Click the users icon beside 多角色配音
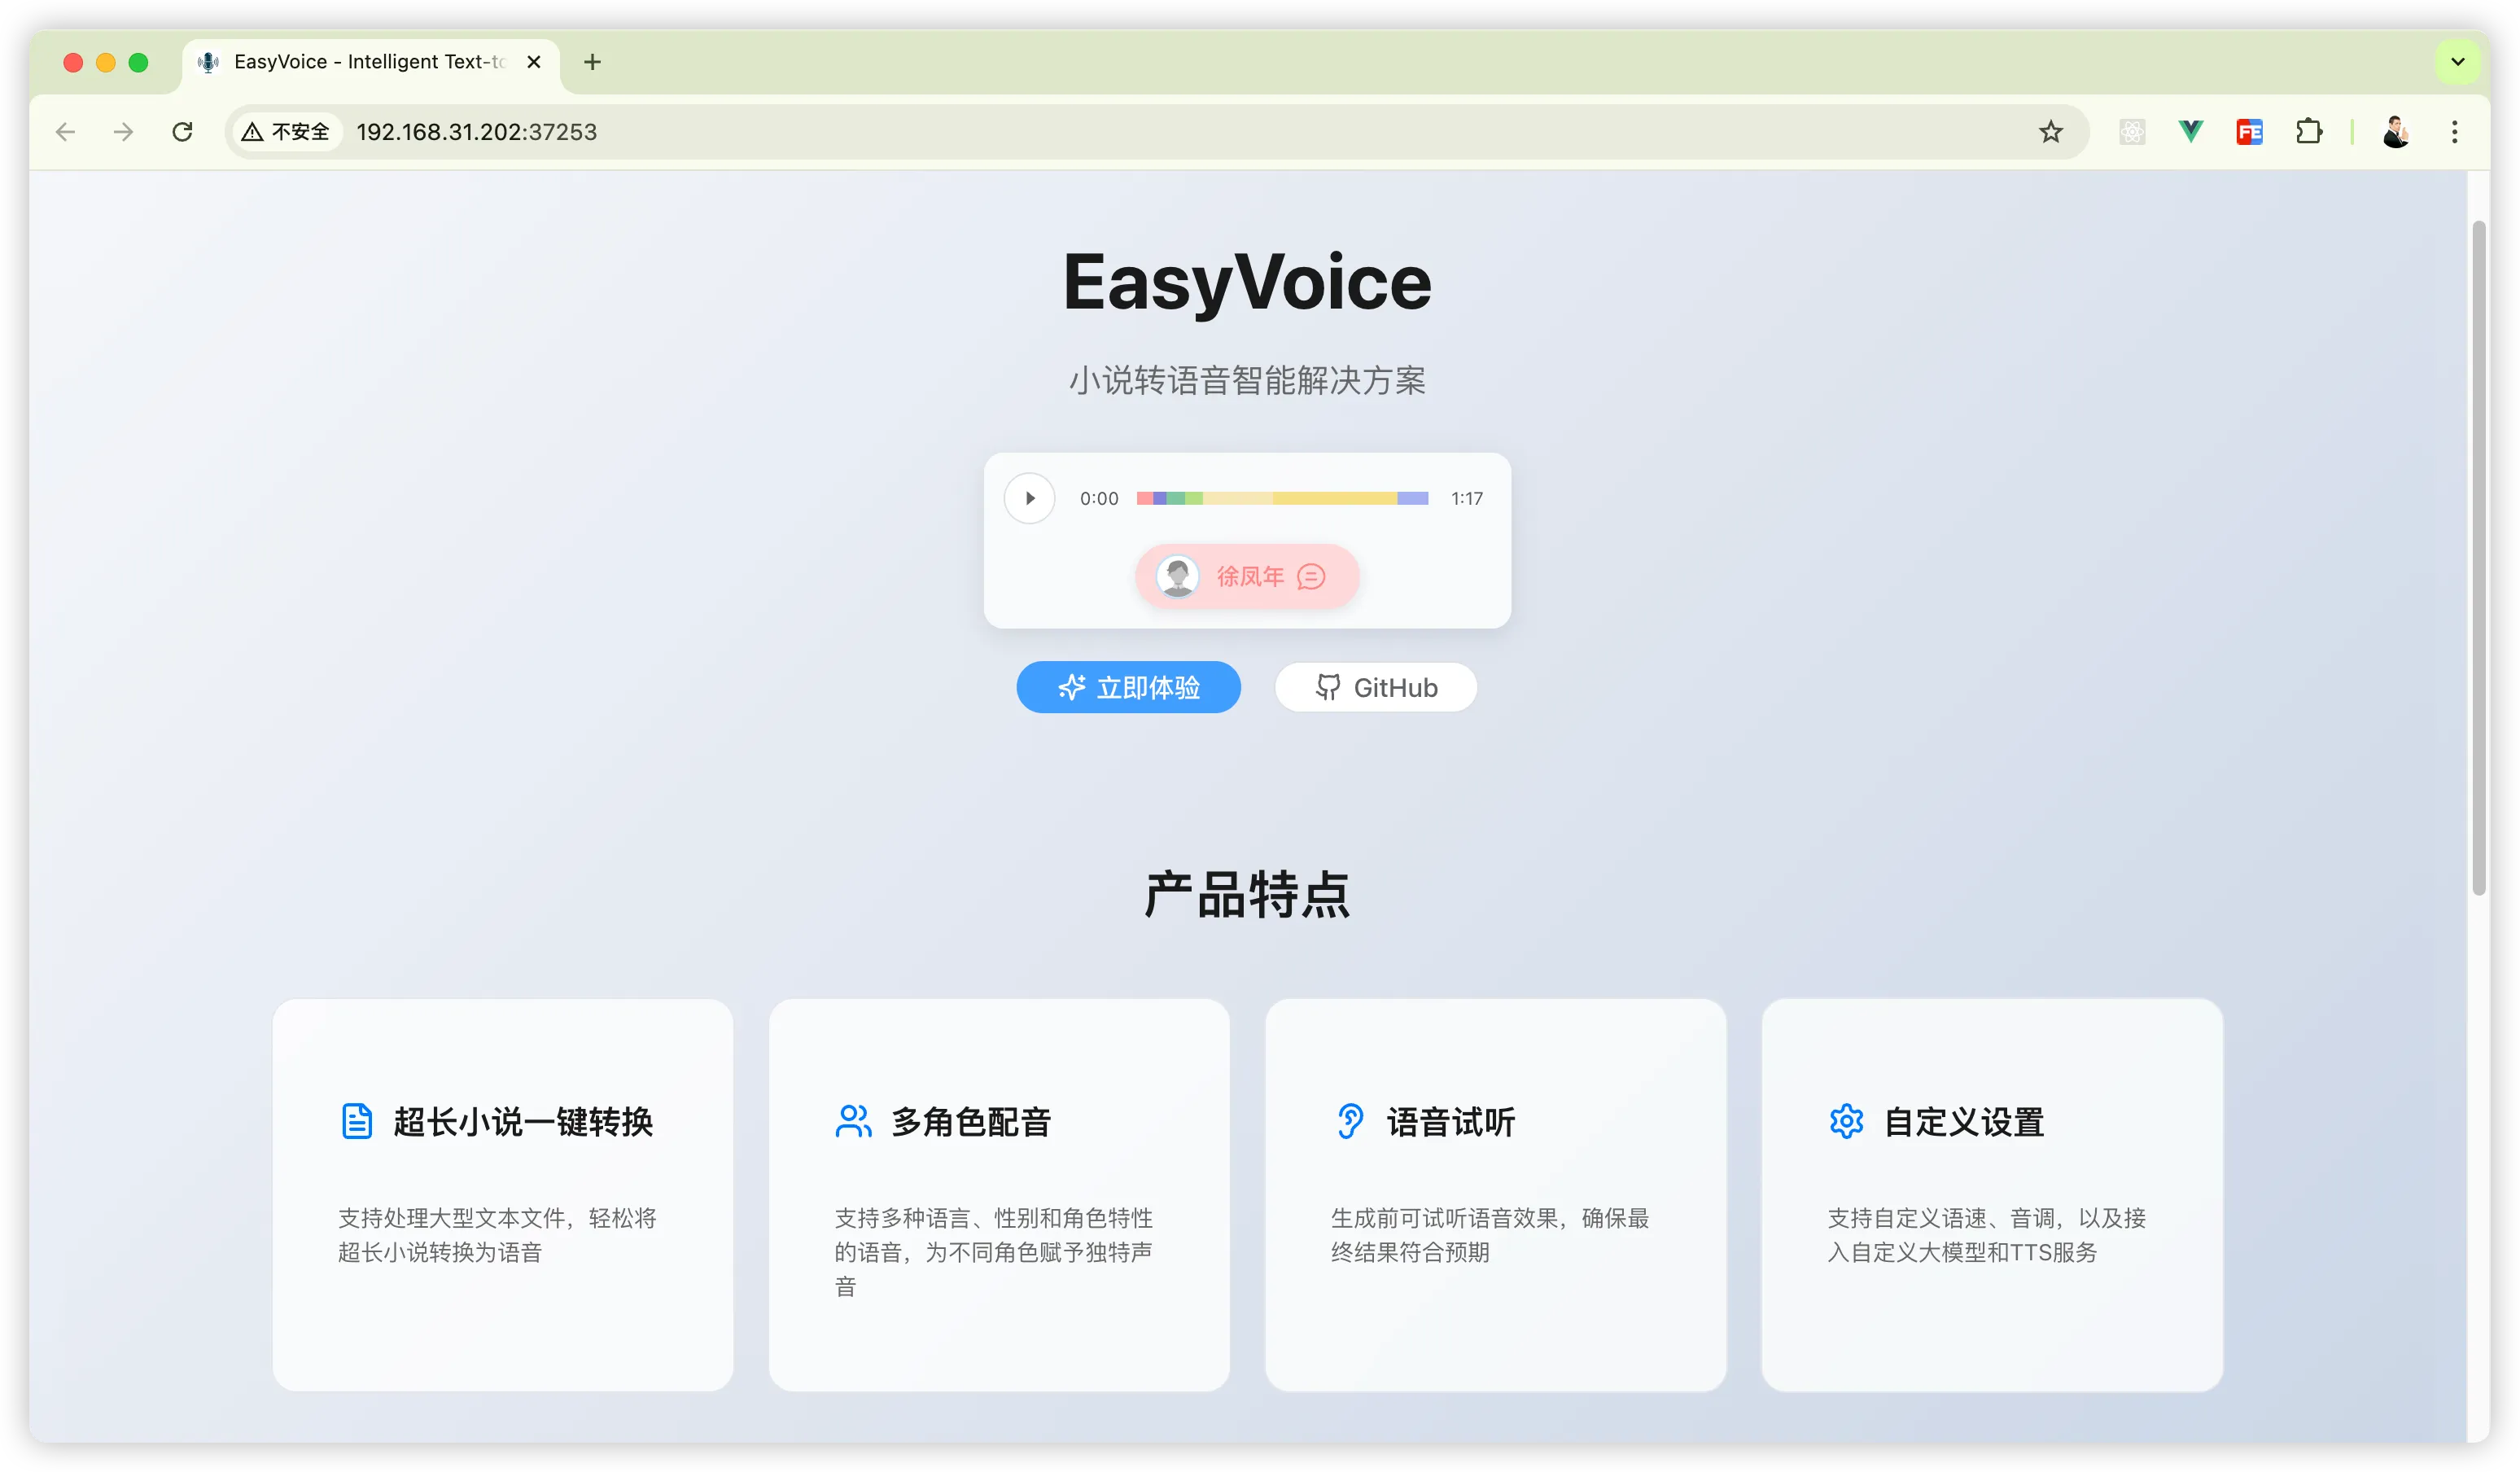The image size is (2520, 1472). click(853, 1121)
